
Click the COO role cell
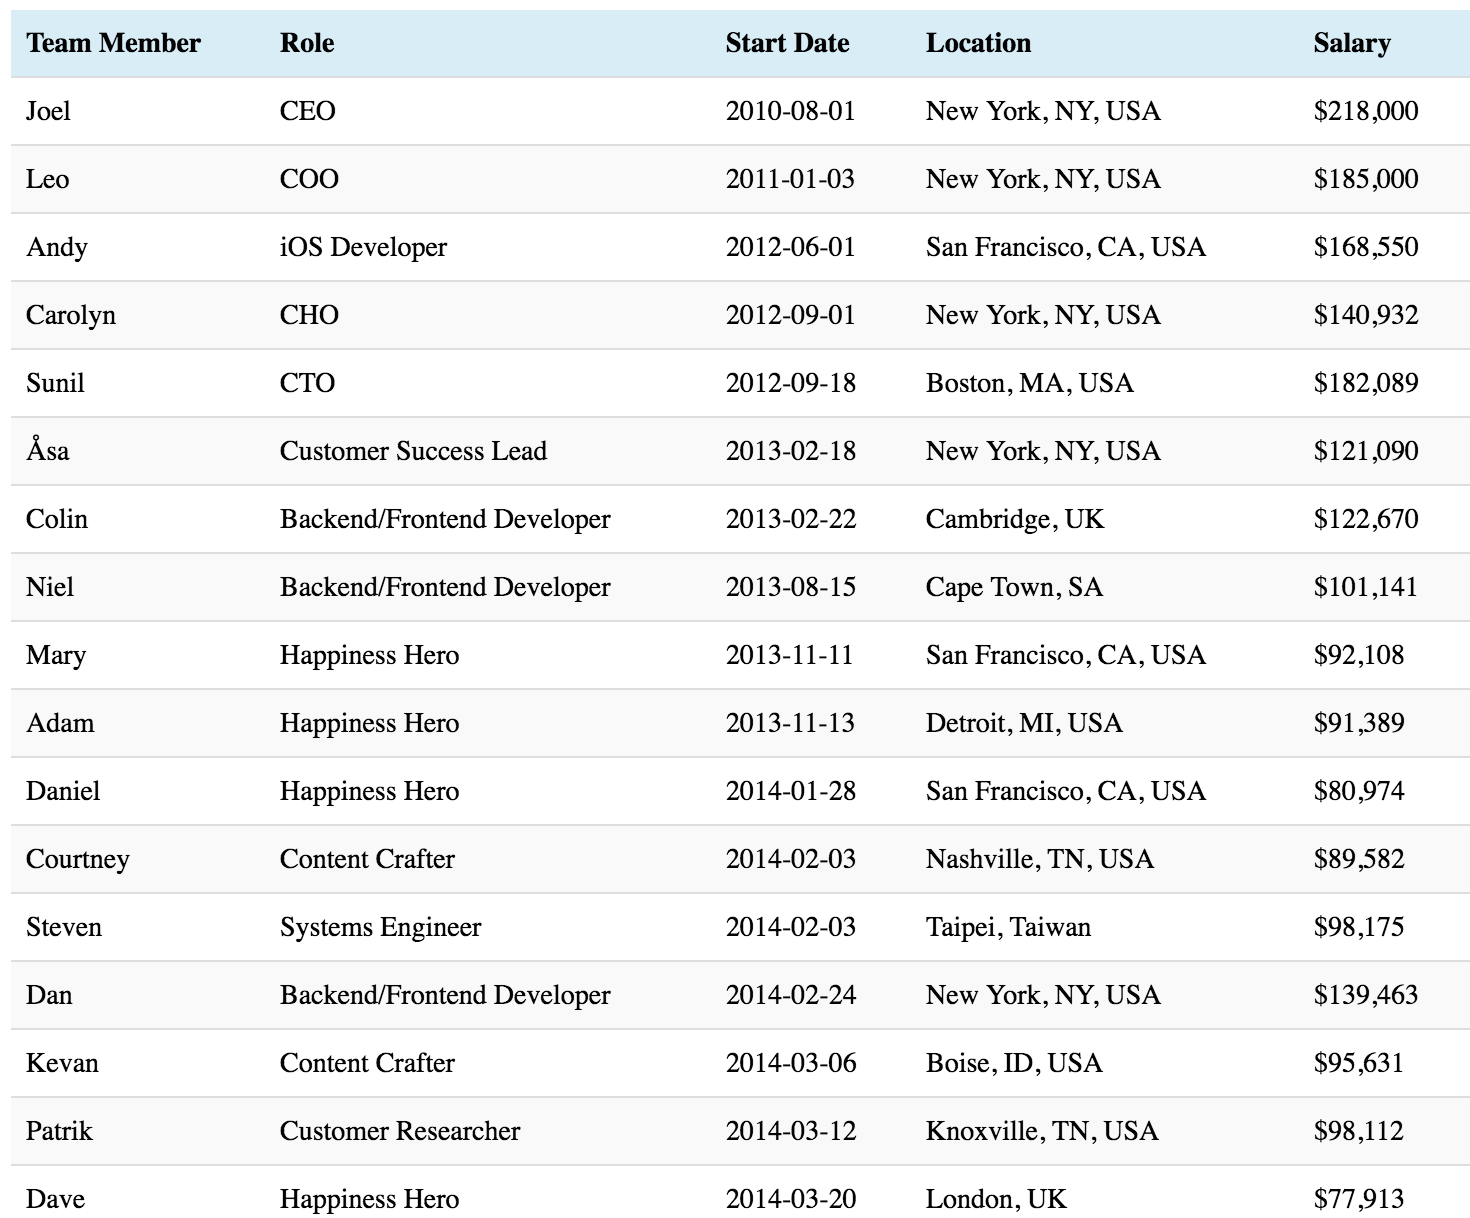[309, 179]
